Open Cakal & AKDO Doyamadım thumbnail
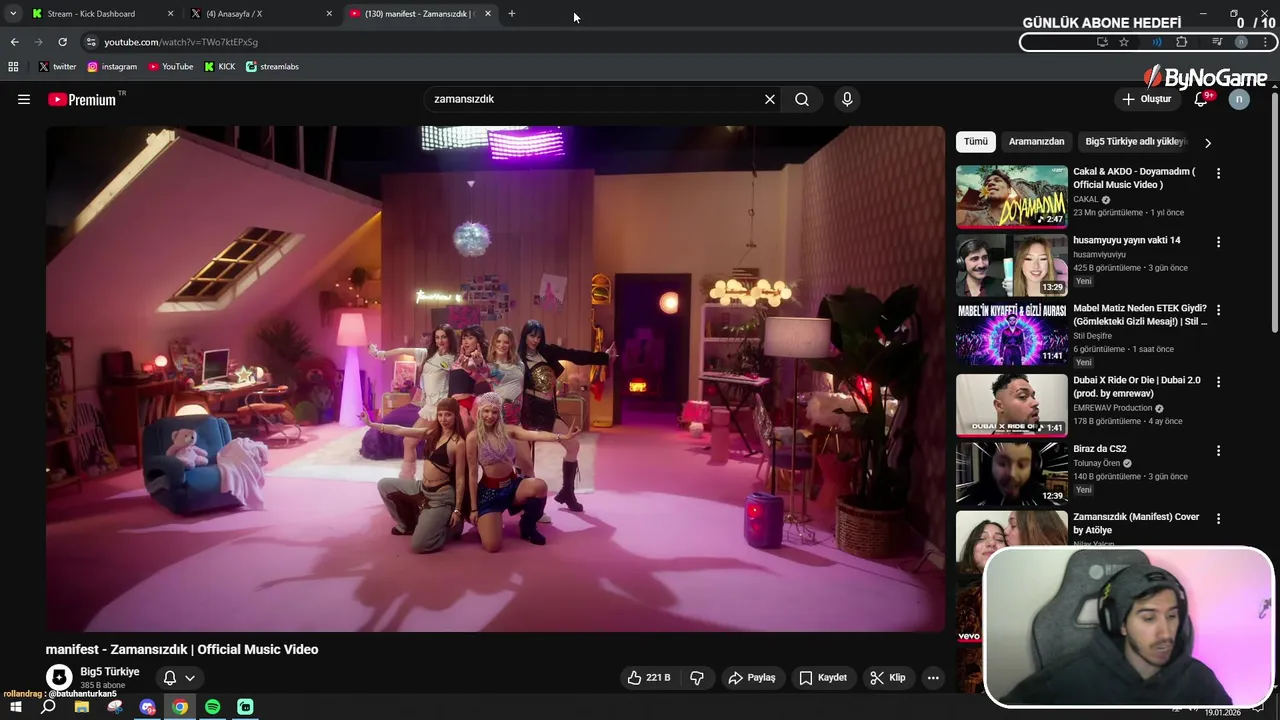Screen dimensions: 1280x720 1011,197
